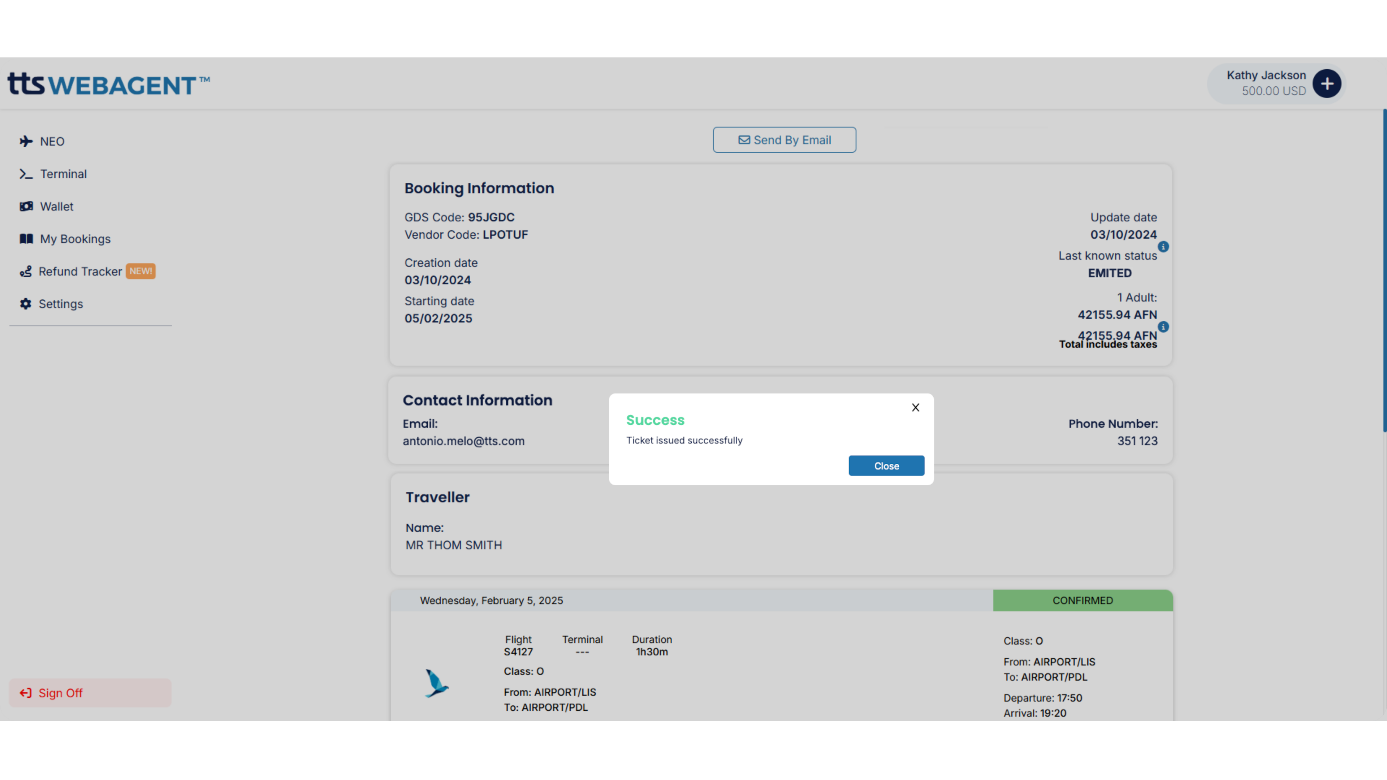Click flight number S4127

point(518,652)
